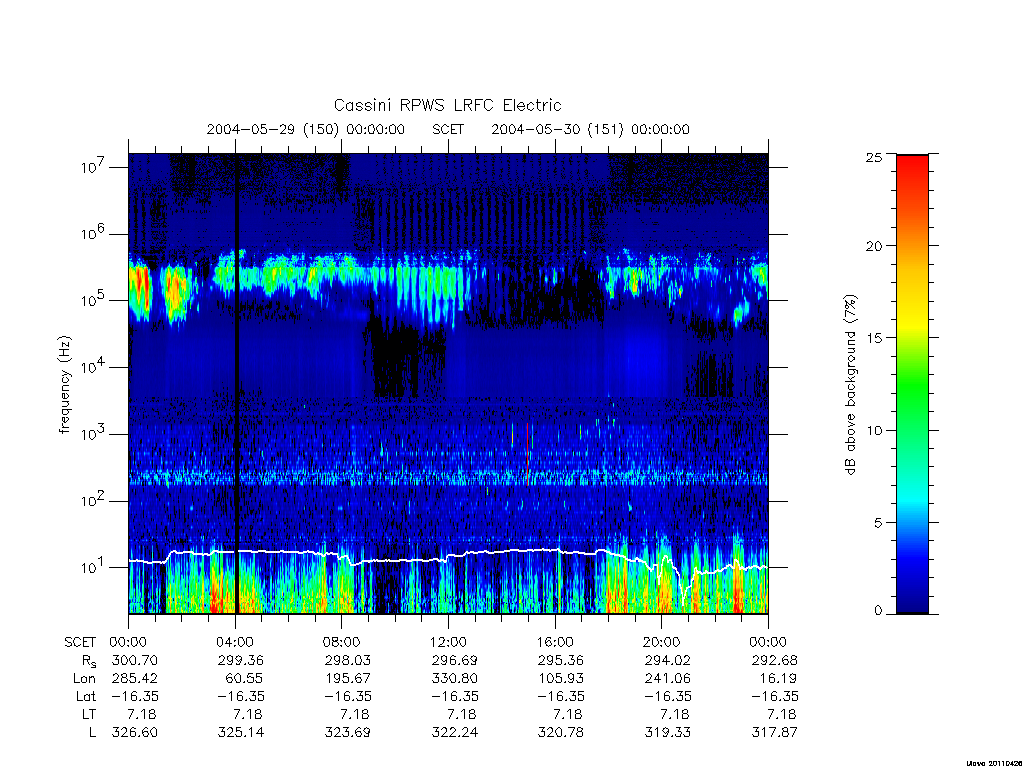Image resolution: width=1024 pixels, height=768 pixels.
Task: Click the L value '317.87'
Action: [x=775, y=732]
